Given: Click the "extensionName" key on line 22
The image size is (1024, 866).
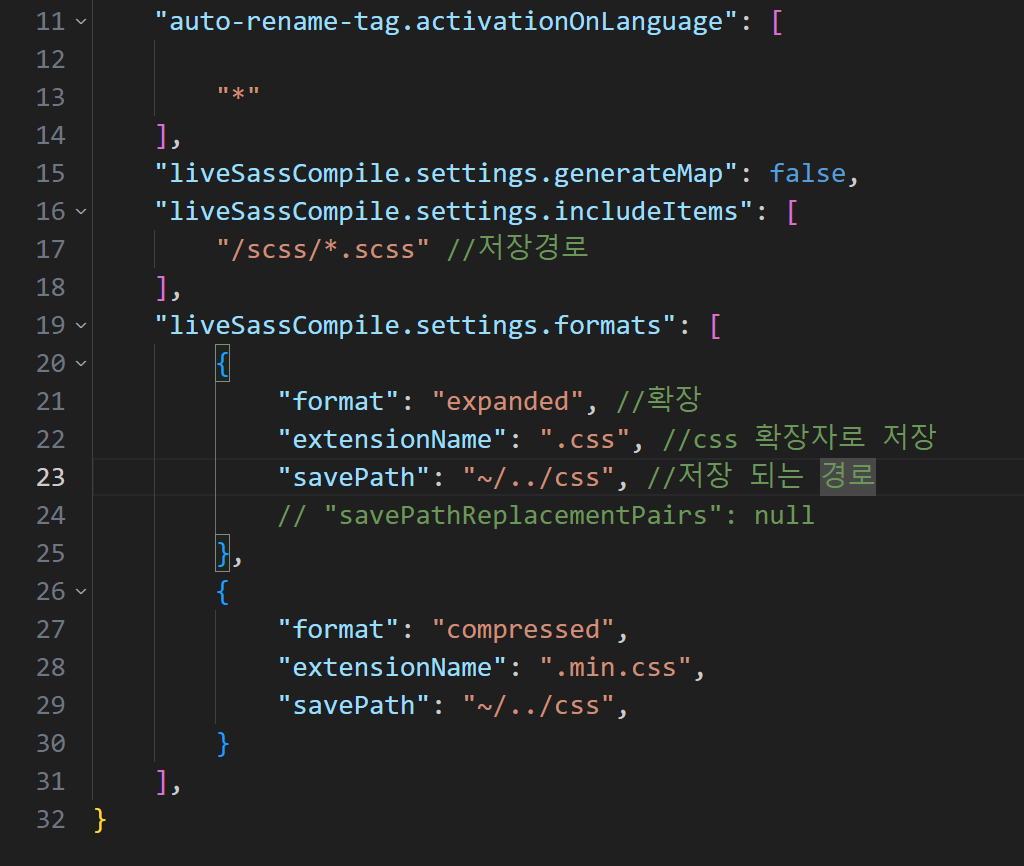Looking at the screenshot, I should [392, 440].
